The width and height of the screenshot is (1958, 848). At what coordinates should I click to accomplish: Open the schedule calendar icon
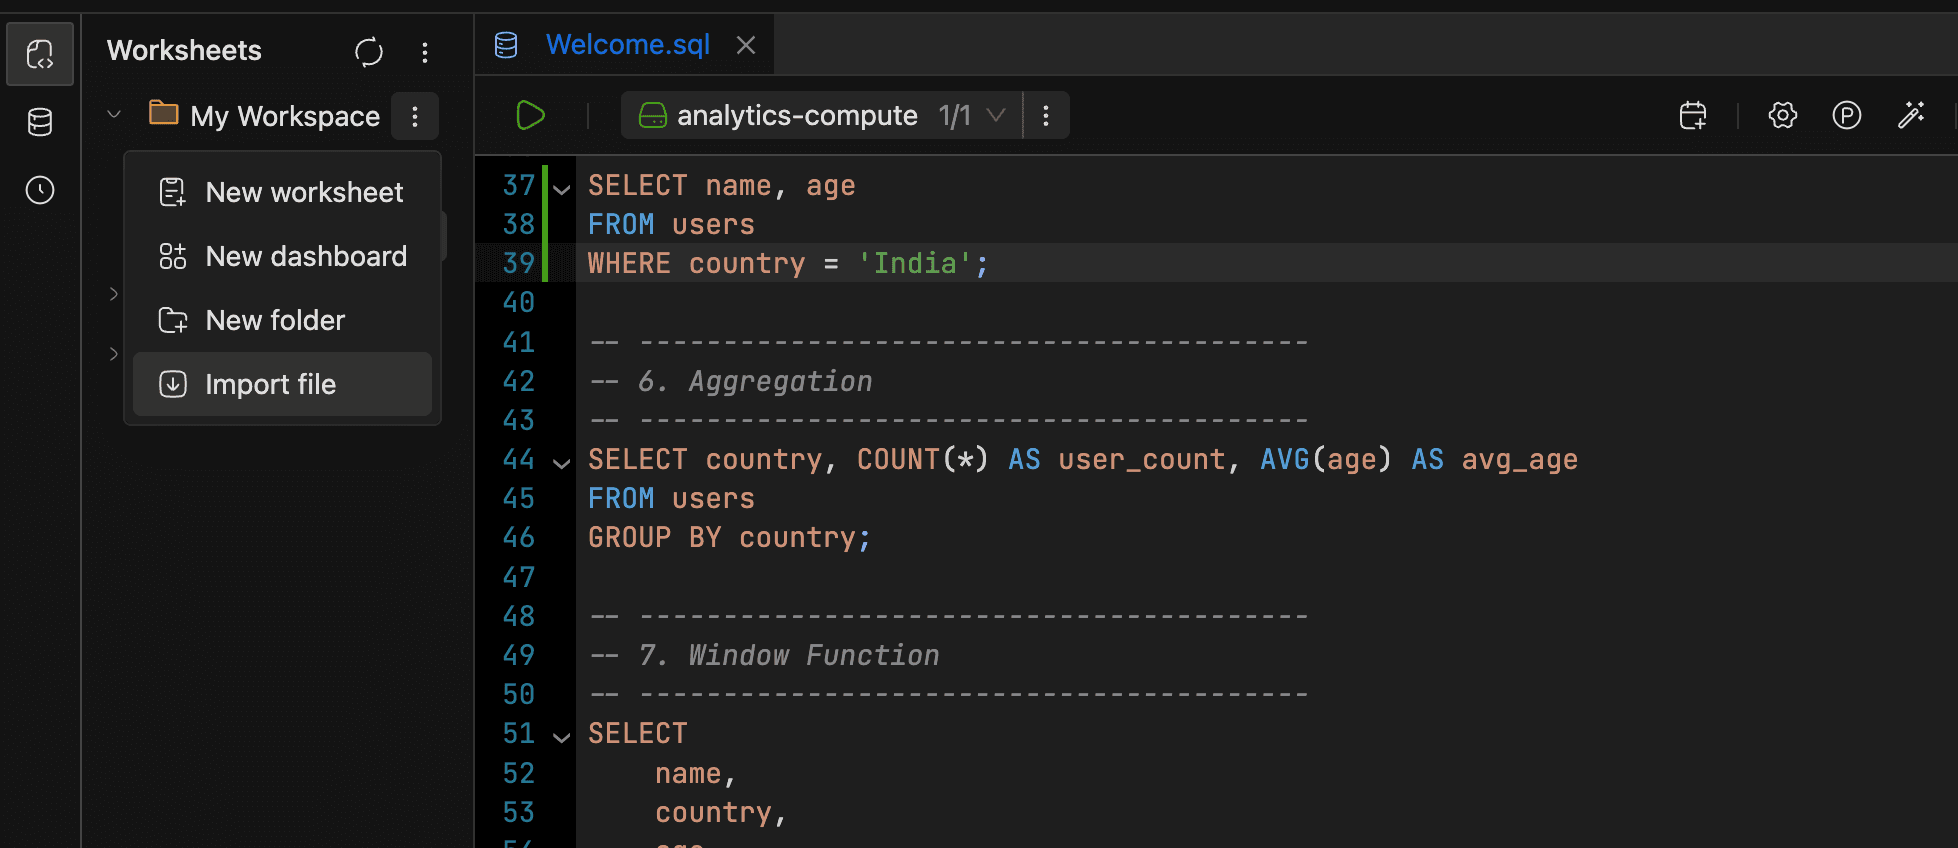pyautogui.click(x=1693, y=116)
